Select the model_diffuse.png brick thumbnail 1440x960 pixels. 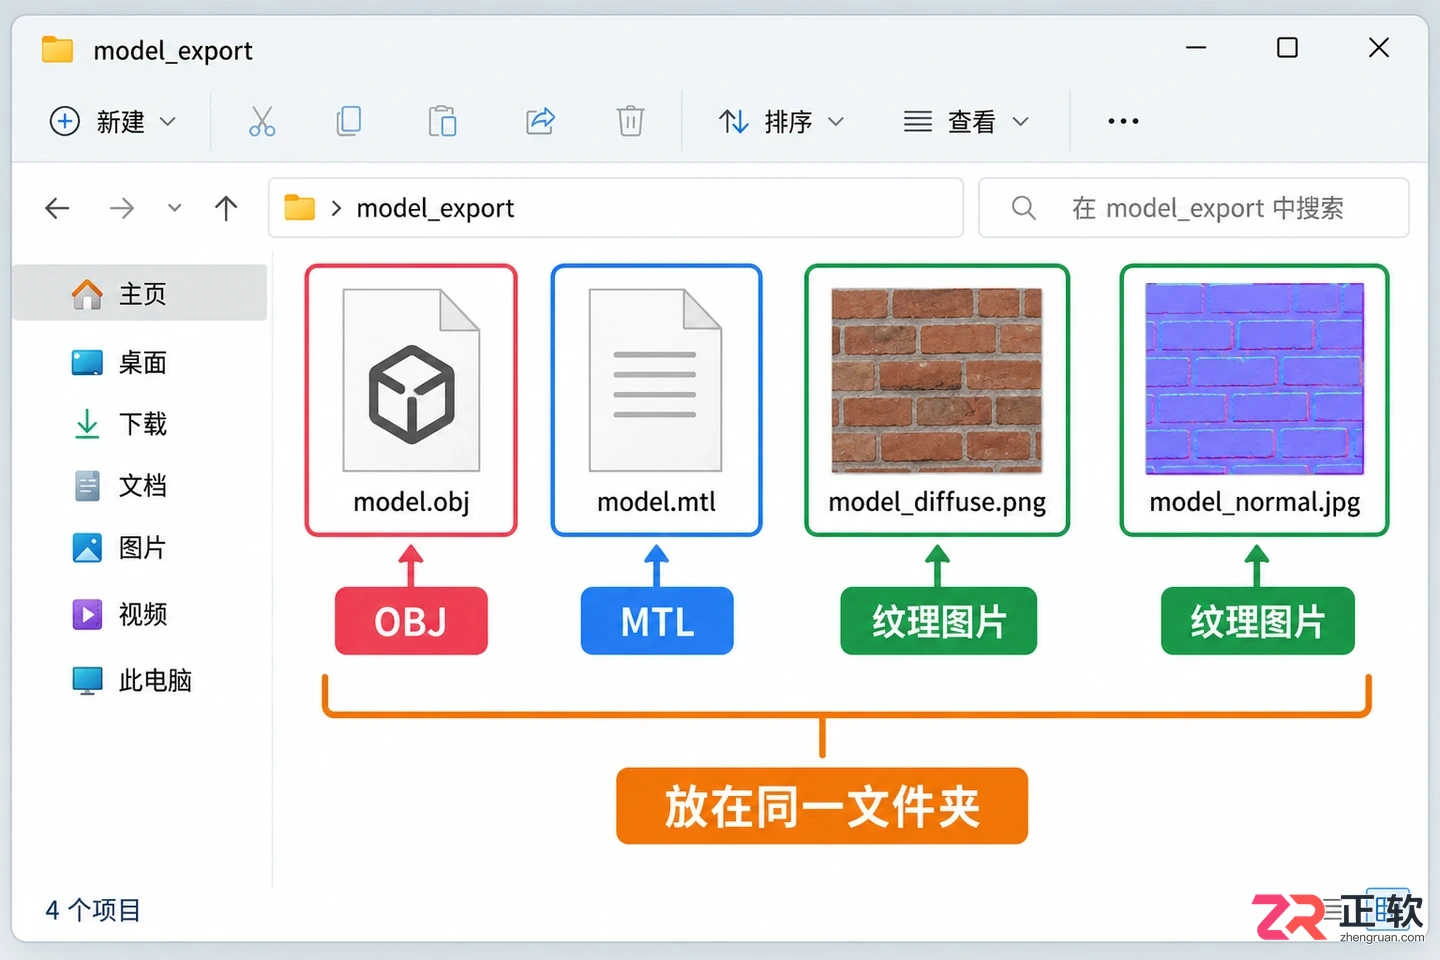(937, 380)
